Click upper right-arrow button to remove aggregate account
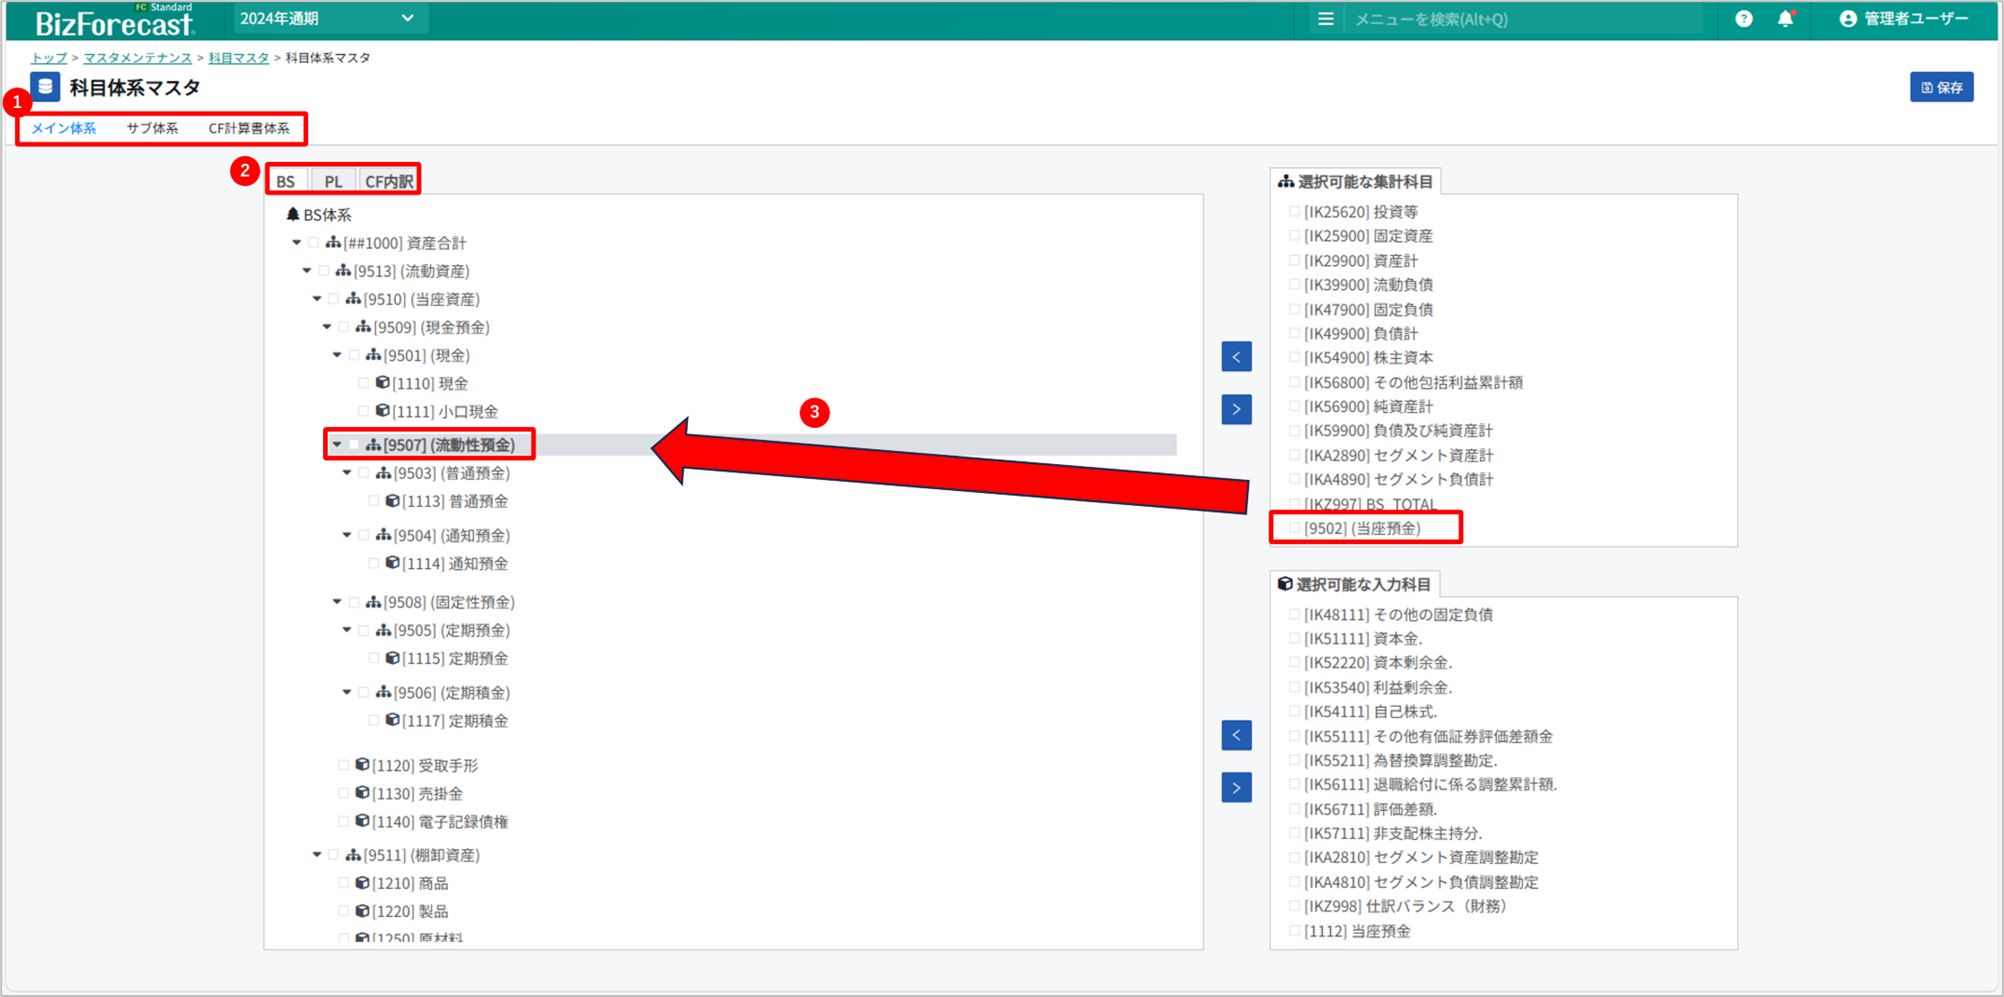Viewport: 2004px width, 997px height. 1236,409
